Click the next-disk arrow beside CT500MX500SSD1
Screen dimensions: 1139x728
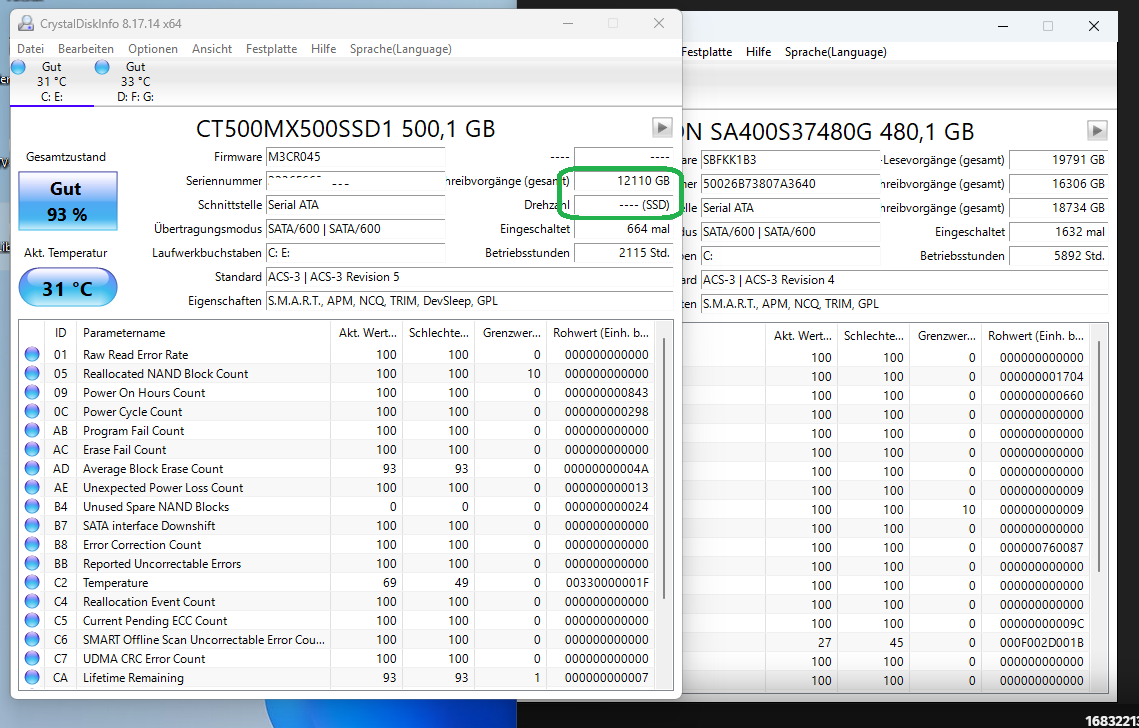coord(662,128)
